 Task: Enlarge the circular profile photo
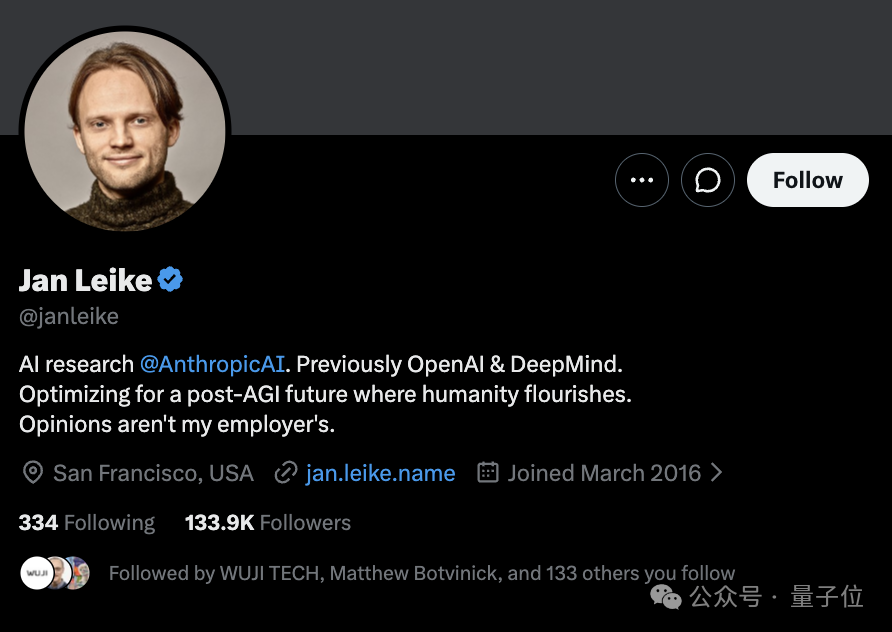[125, 131]
